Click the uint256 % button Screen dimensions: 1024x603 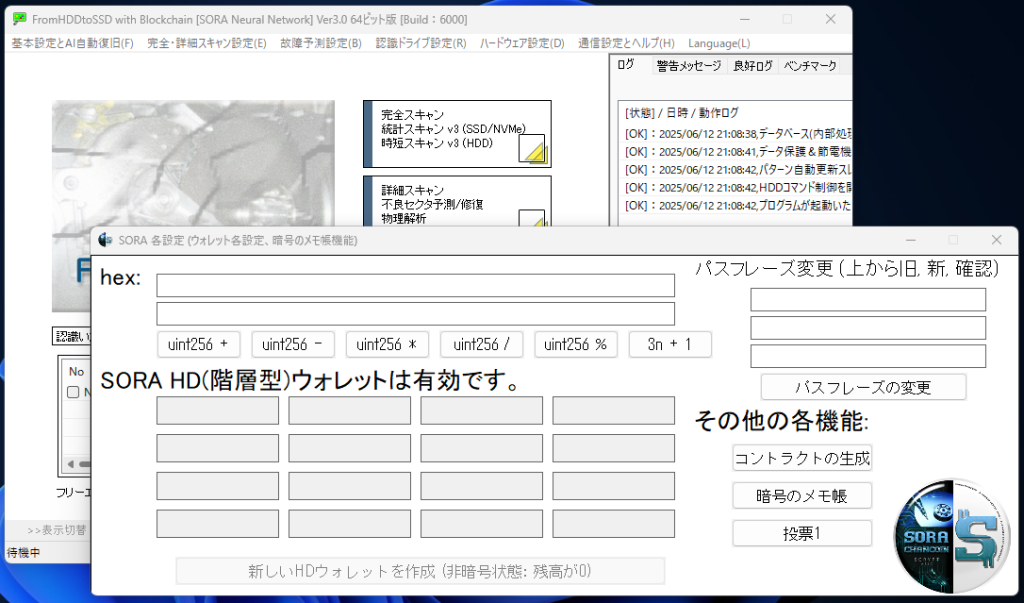[x=575, y=344]
